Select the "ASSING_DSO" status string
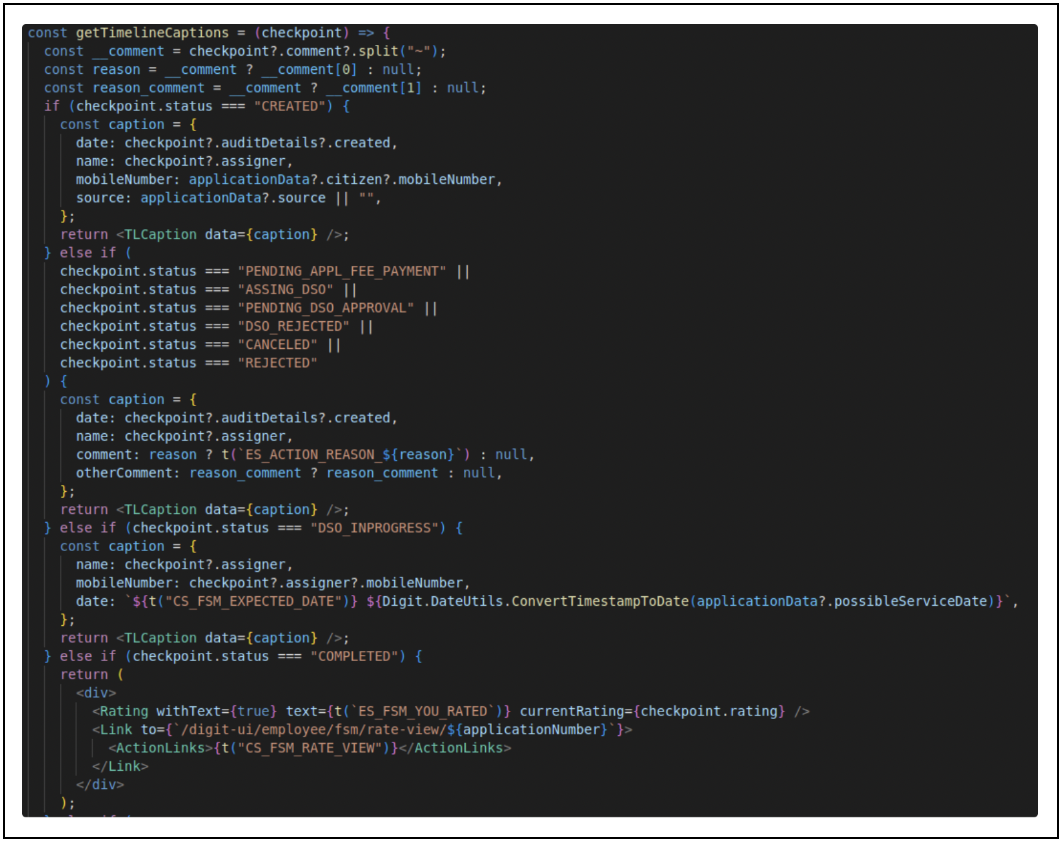The height and width of the screenshot is (842, 1062). coord(286,289)
